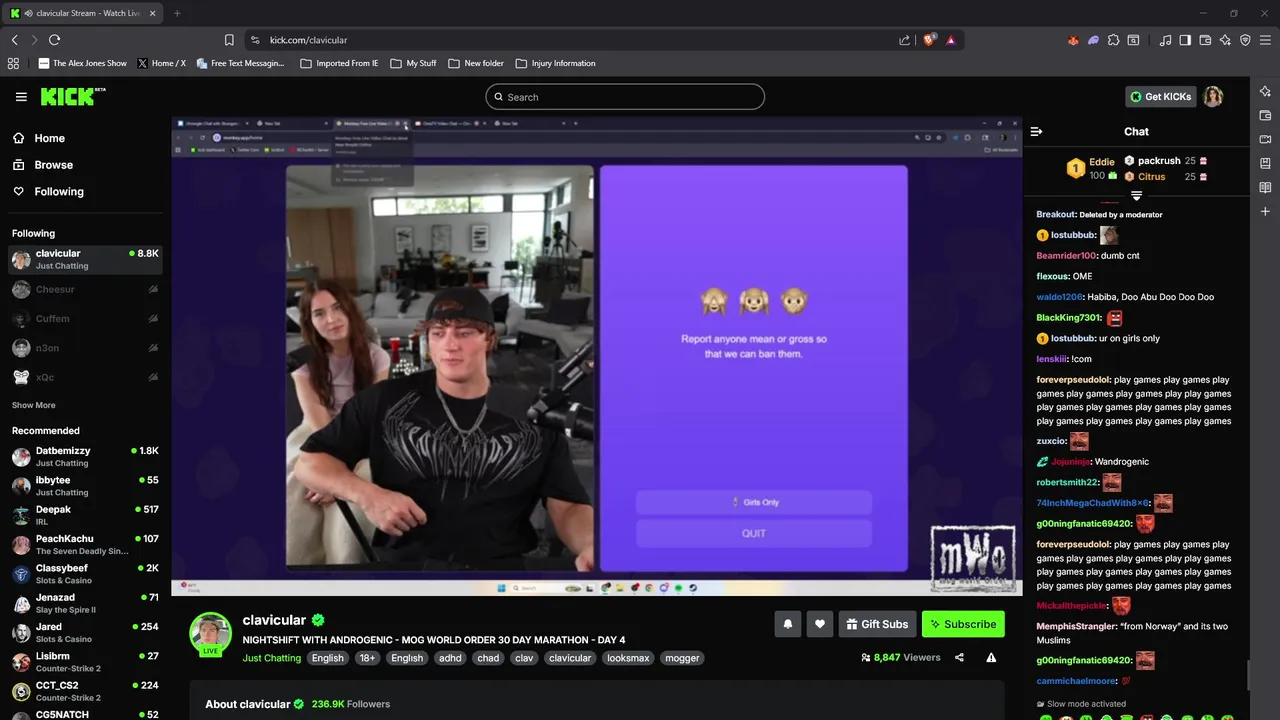
Task: Open the extensions puzzle icon
Action: (x=1113, y=40)
